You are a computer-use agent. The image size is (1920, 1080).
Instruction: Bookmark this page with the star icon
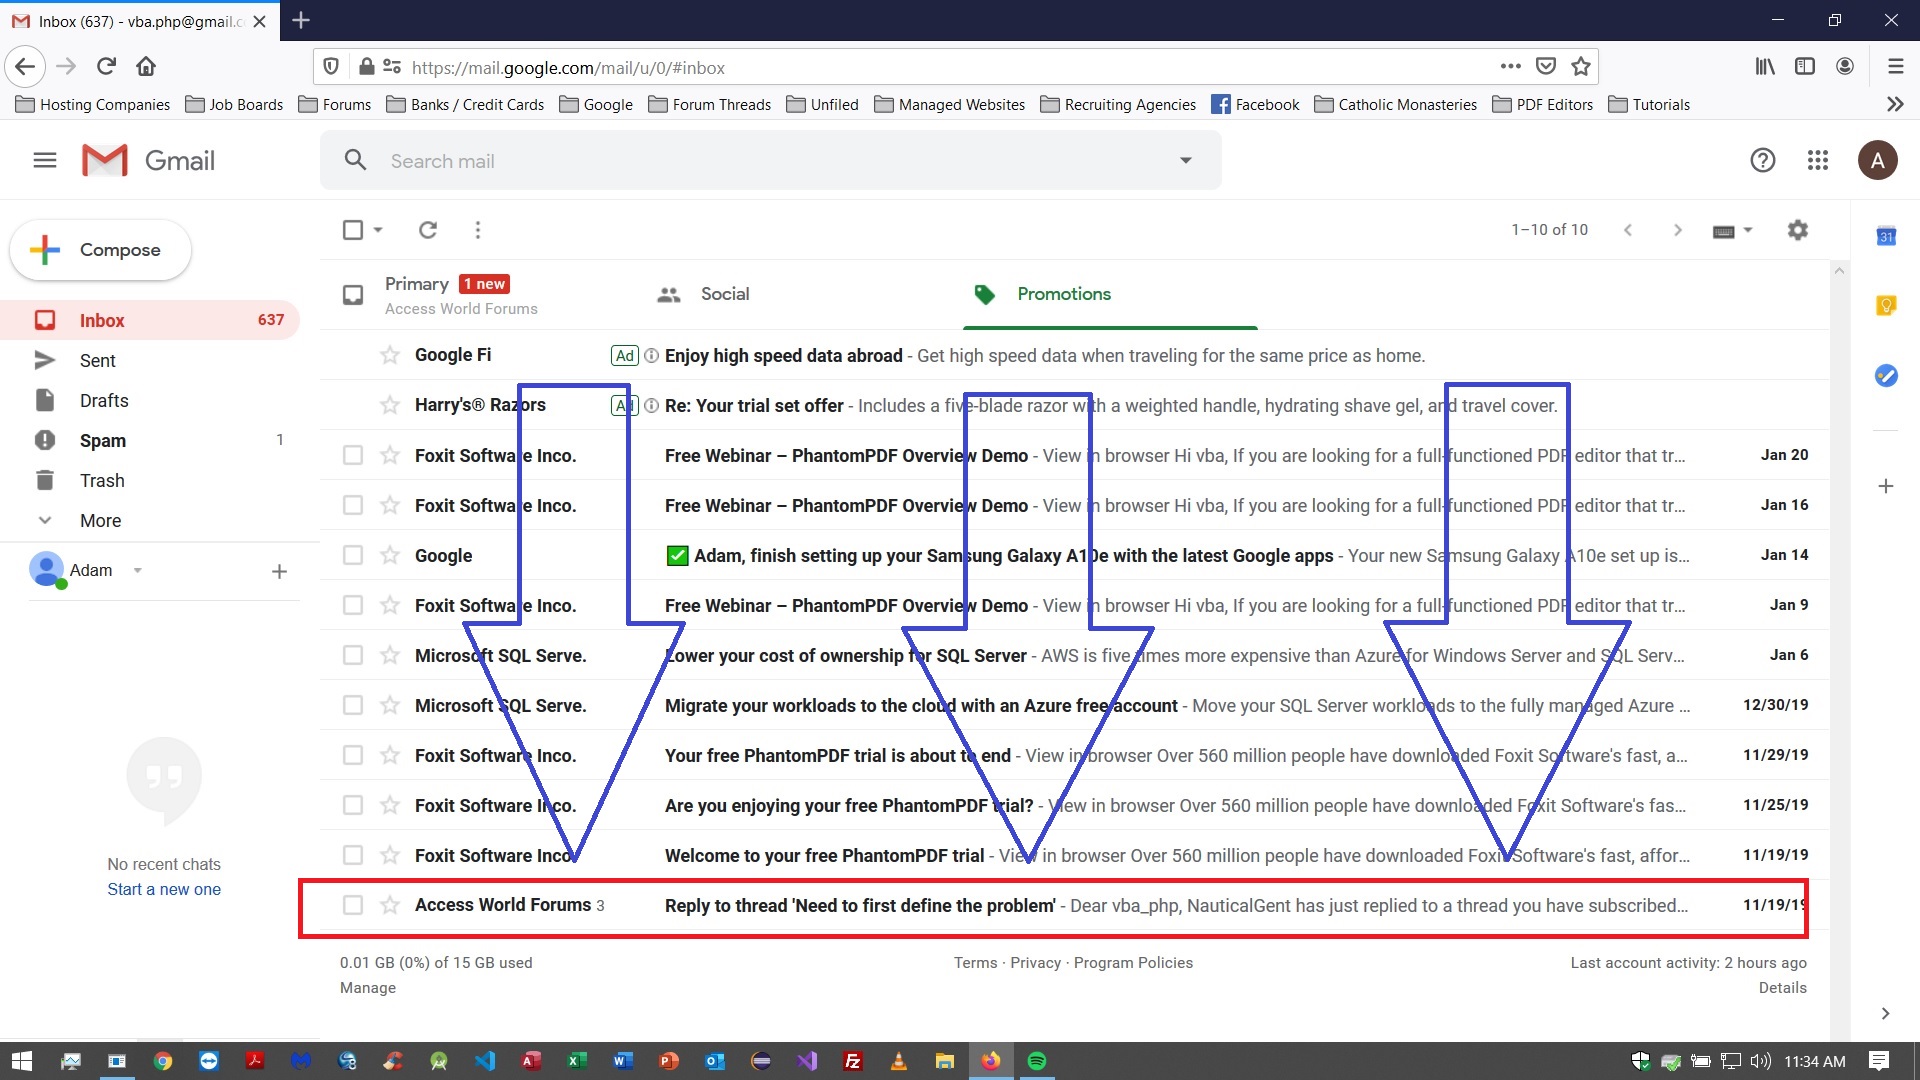pyautogui.click(x=1581, y=67)
